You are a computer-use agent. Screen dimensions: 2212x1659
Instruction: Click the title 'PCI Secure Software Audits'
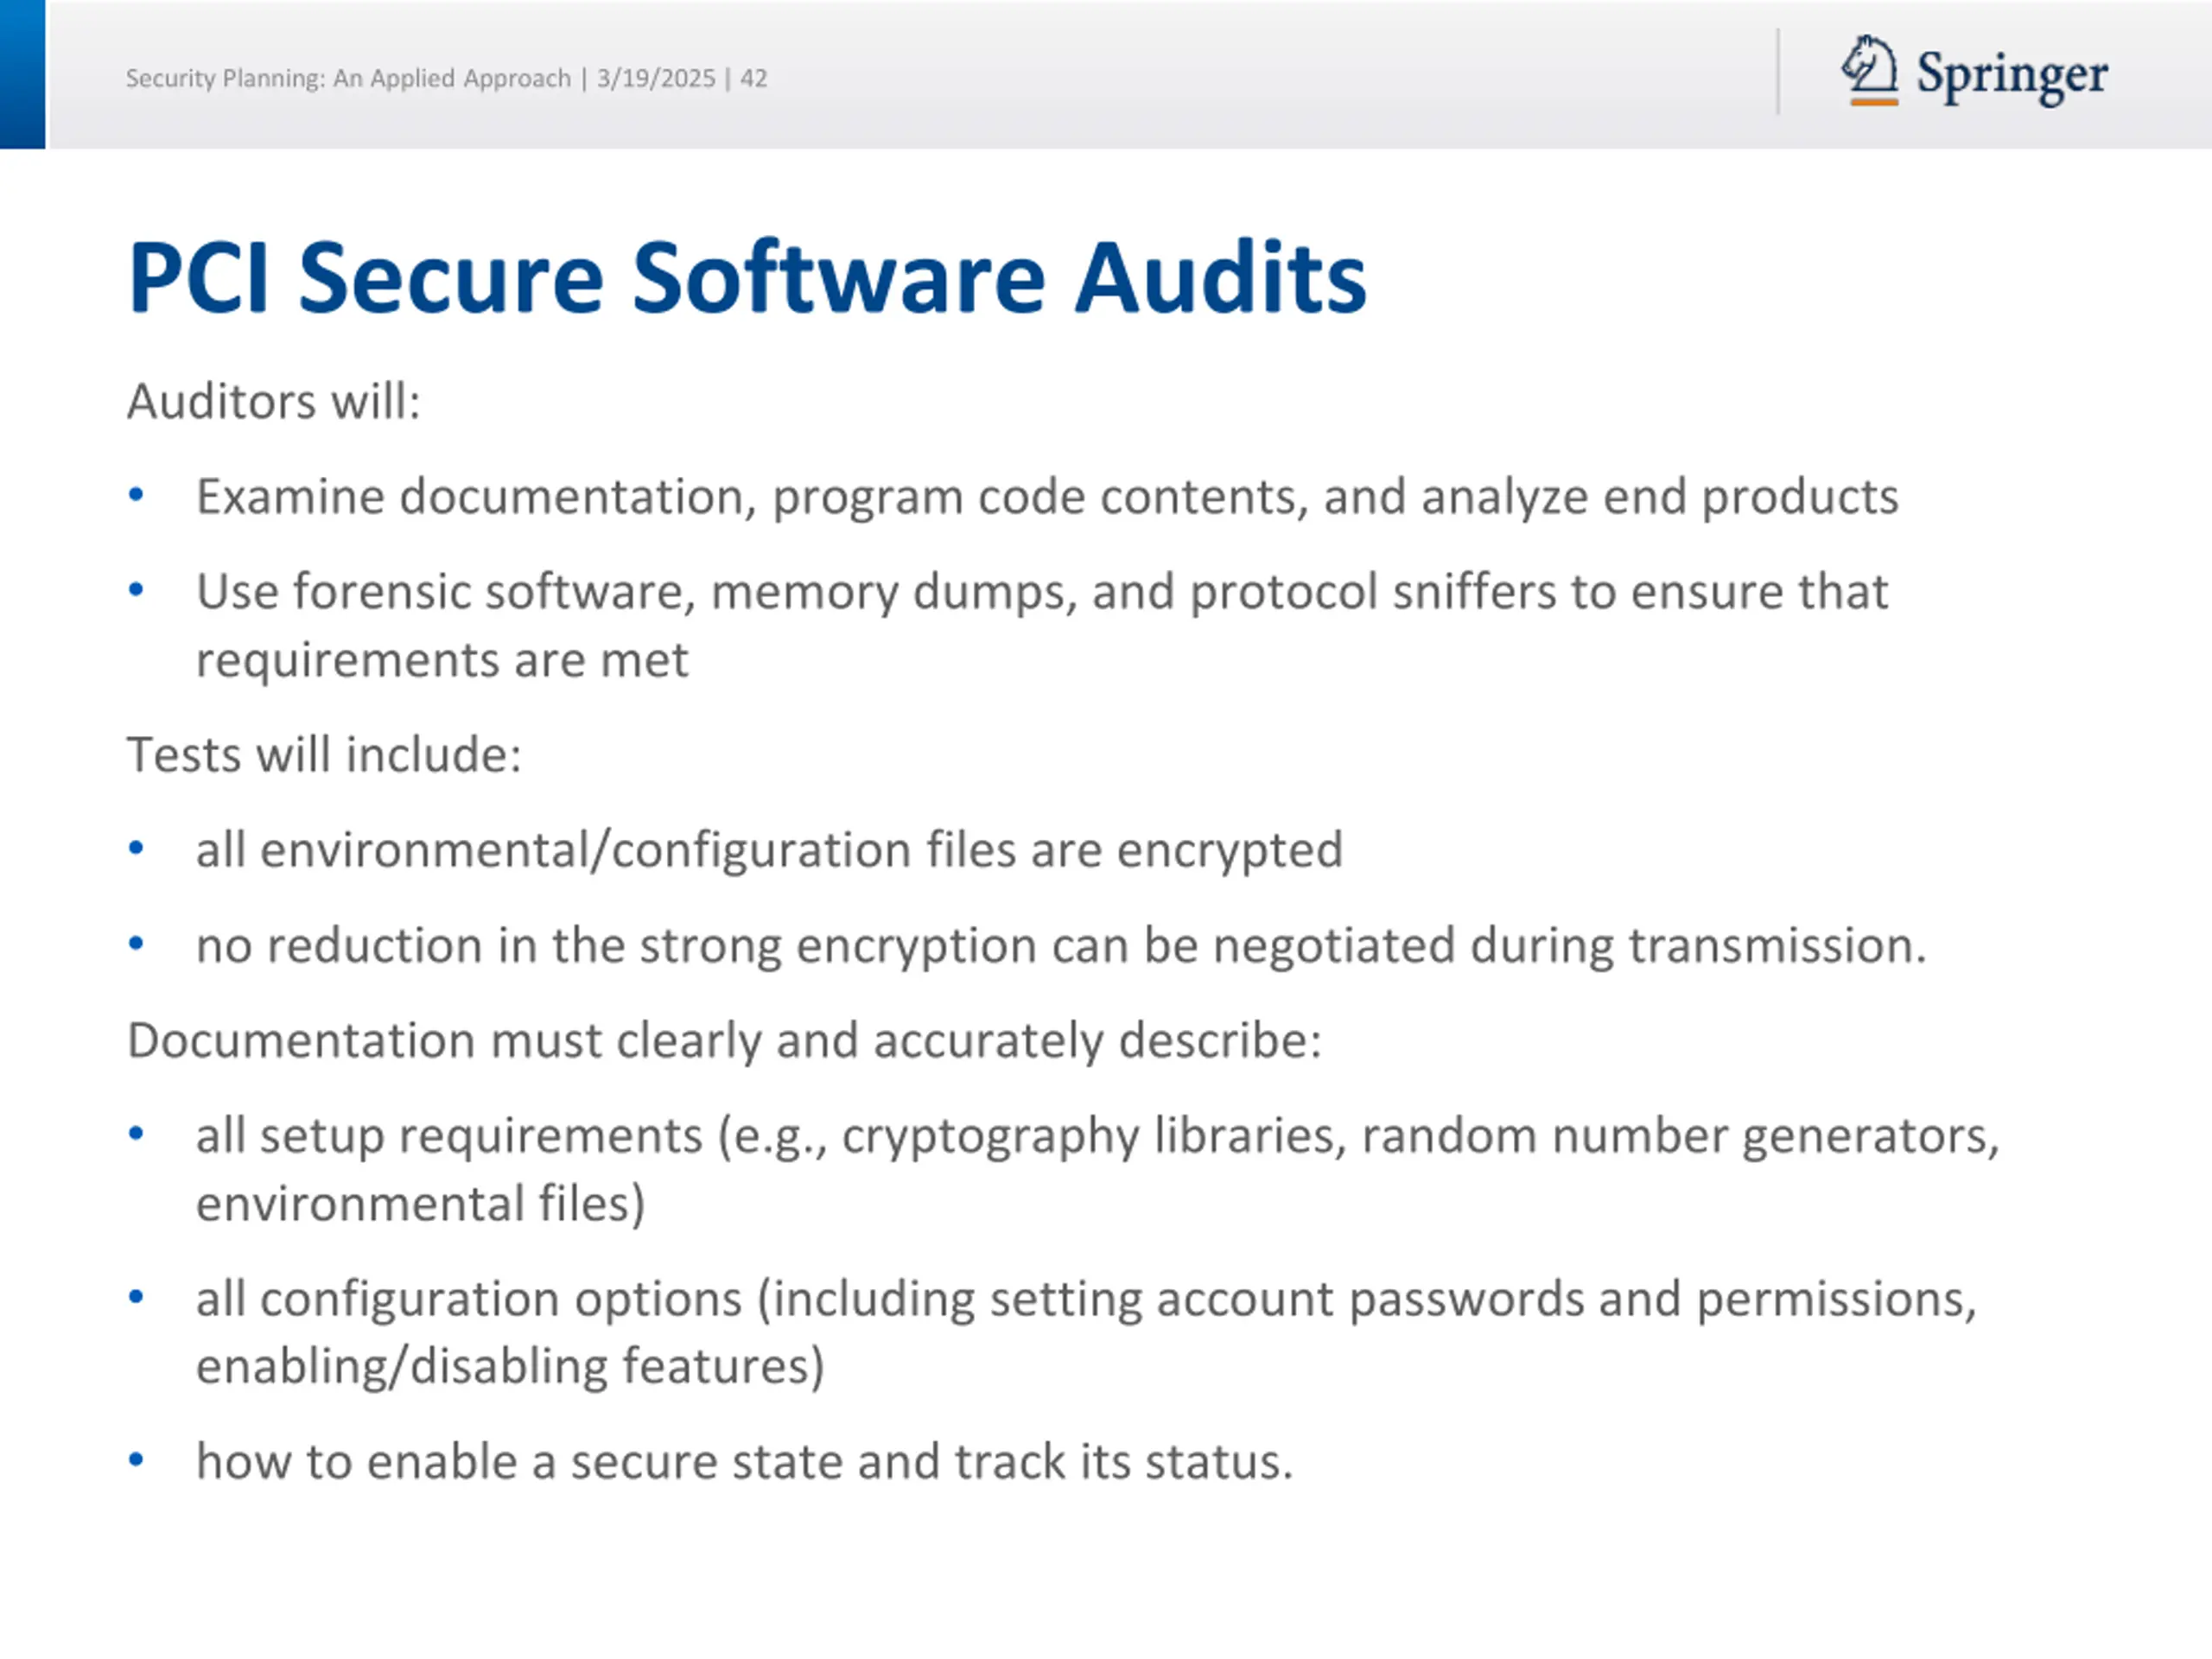point(747,277)
